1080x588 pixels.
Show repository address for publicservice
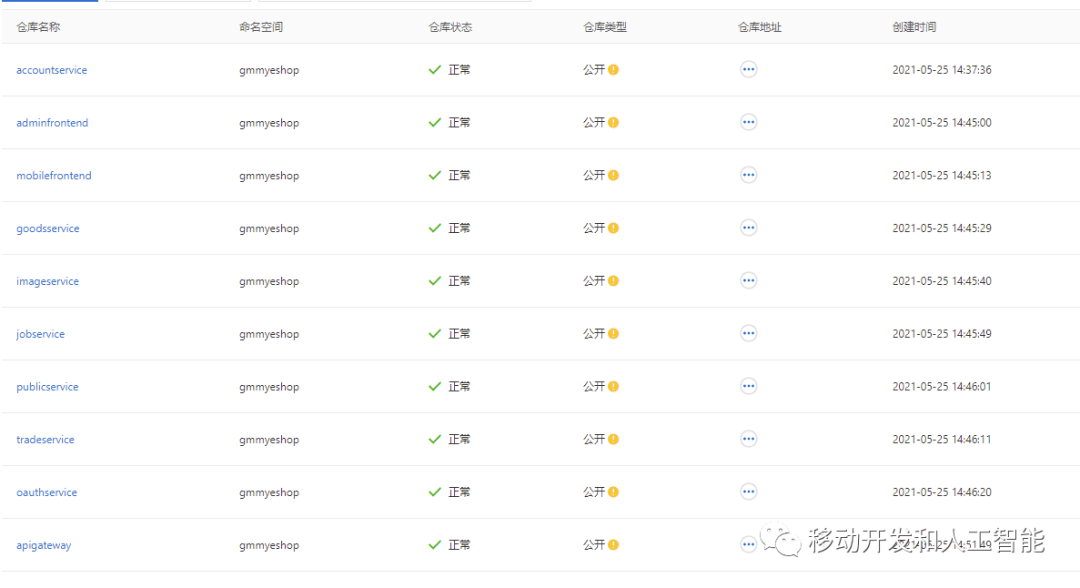(x=748, y=386)
